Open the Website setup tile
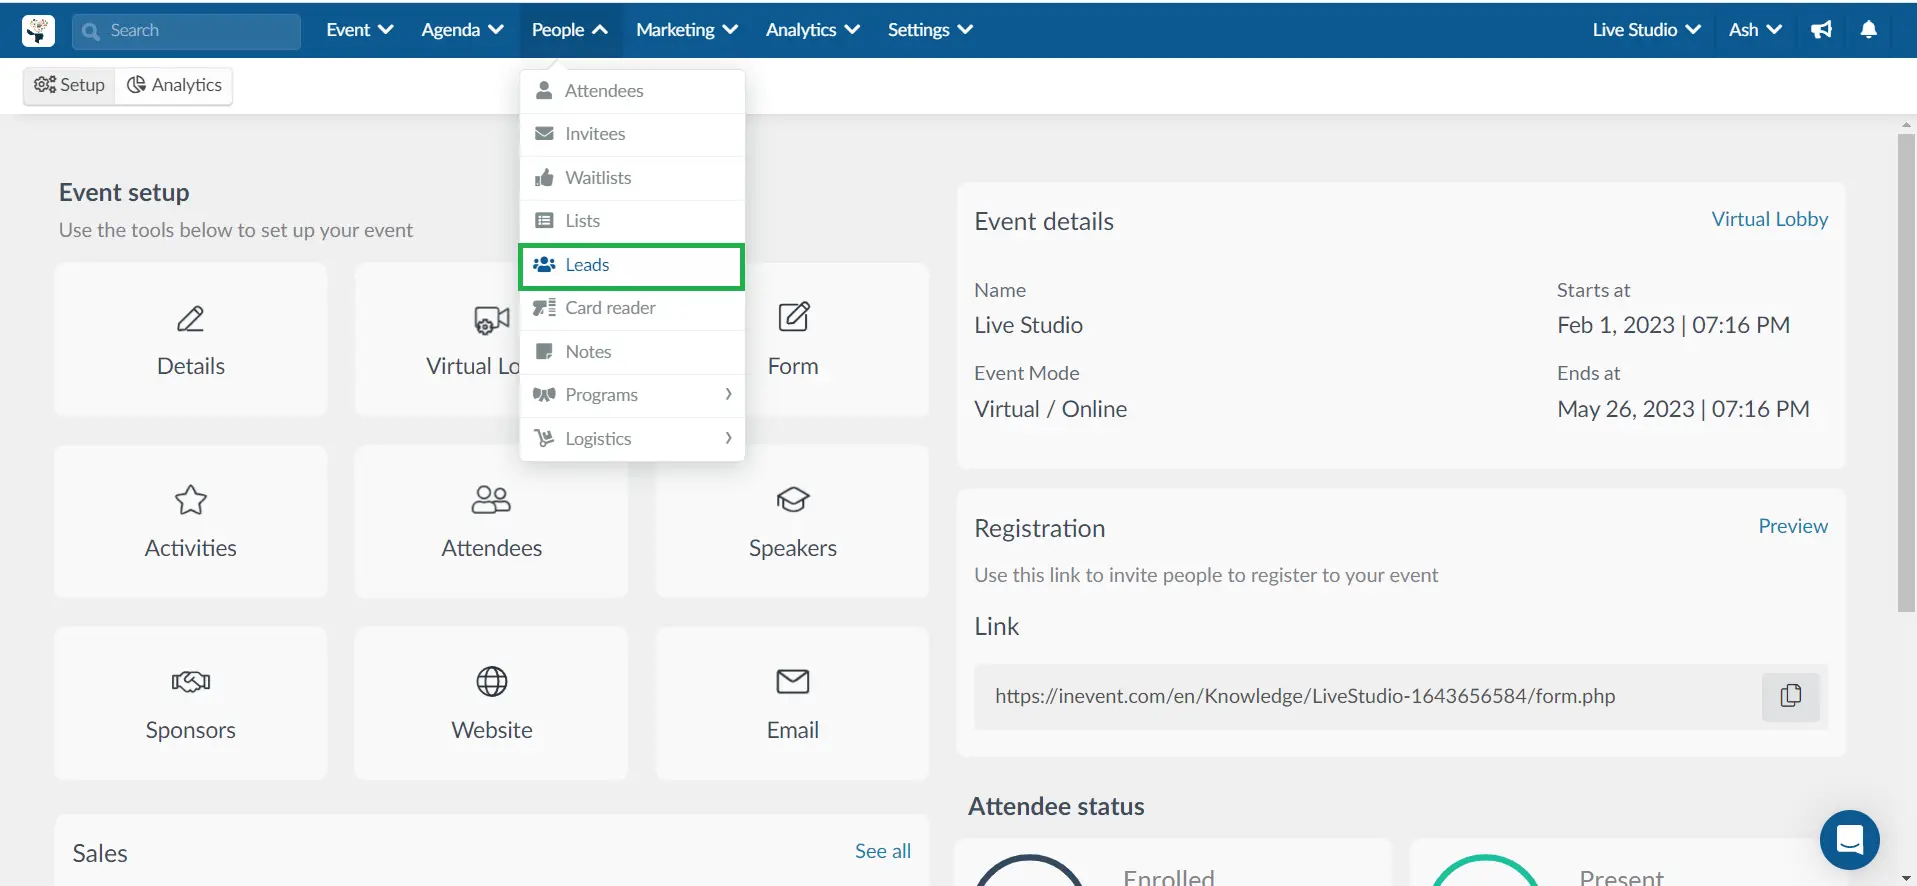Image resolution: width=1917 pixels, height=886 pixels. click(x=491, y=704)
